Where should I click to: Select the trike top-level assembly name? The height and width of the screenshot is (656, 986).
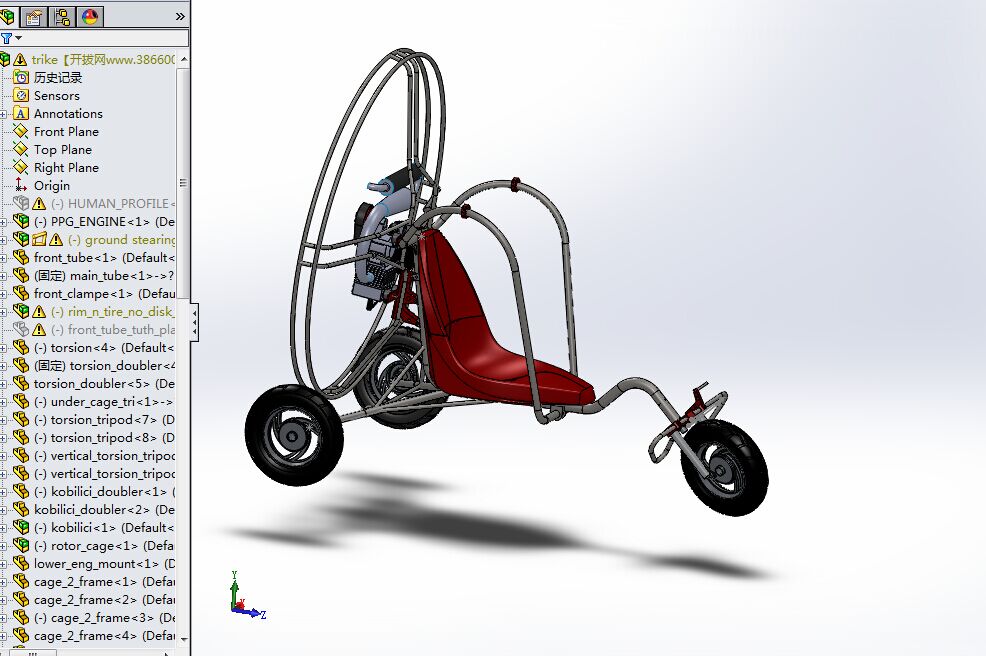(103, 59)
